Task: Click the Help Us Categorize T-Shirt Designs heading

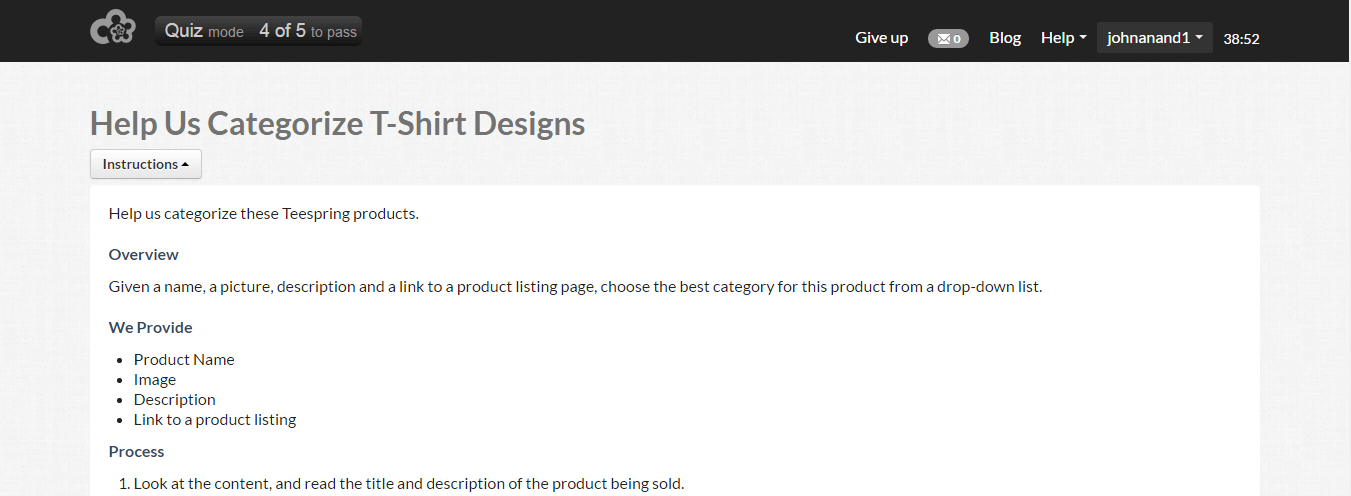Action: click(337, 123)
